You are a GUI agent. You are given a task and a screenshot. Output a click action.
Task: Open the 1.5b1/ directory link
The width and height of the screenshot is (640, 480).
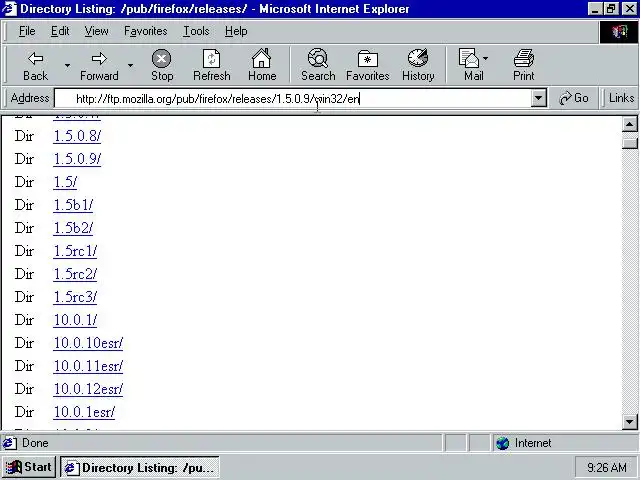(x=73, y=205)
